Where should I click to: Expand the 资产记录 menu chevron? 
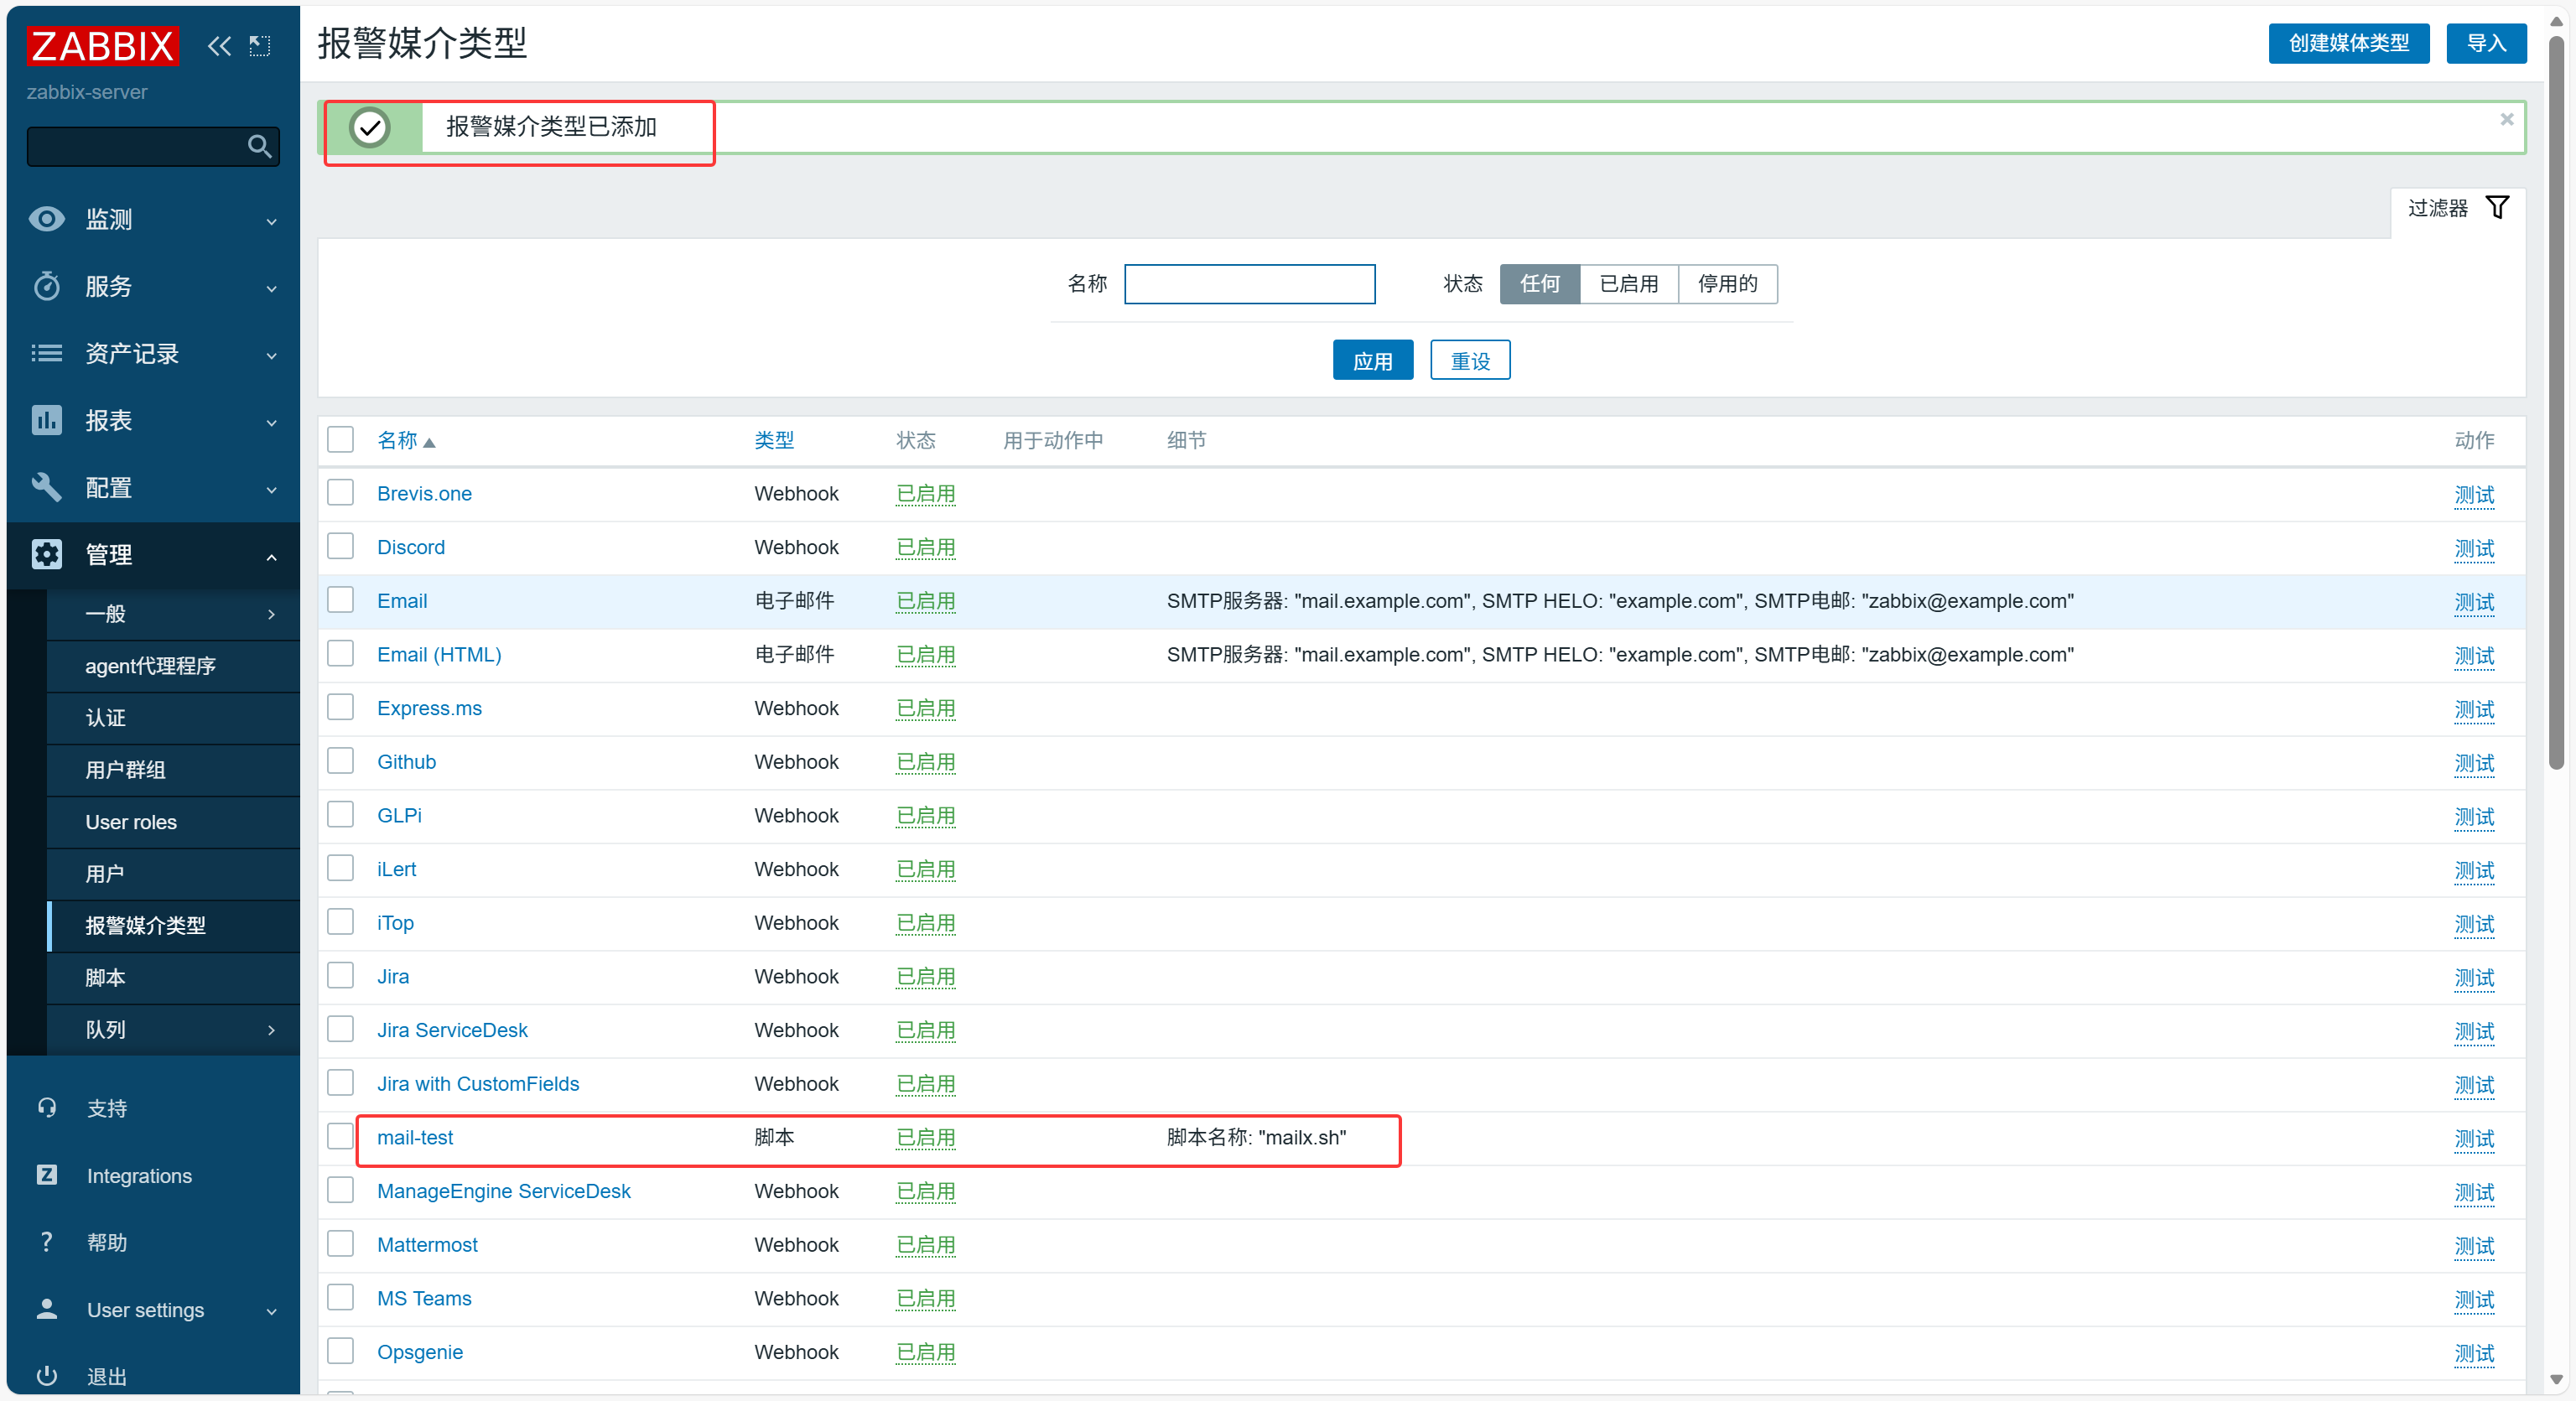pos(271,355)
